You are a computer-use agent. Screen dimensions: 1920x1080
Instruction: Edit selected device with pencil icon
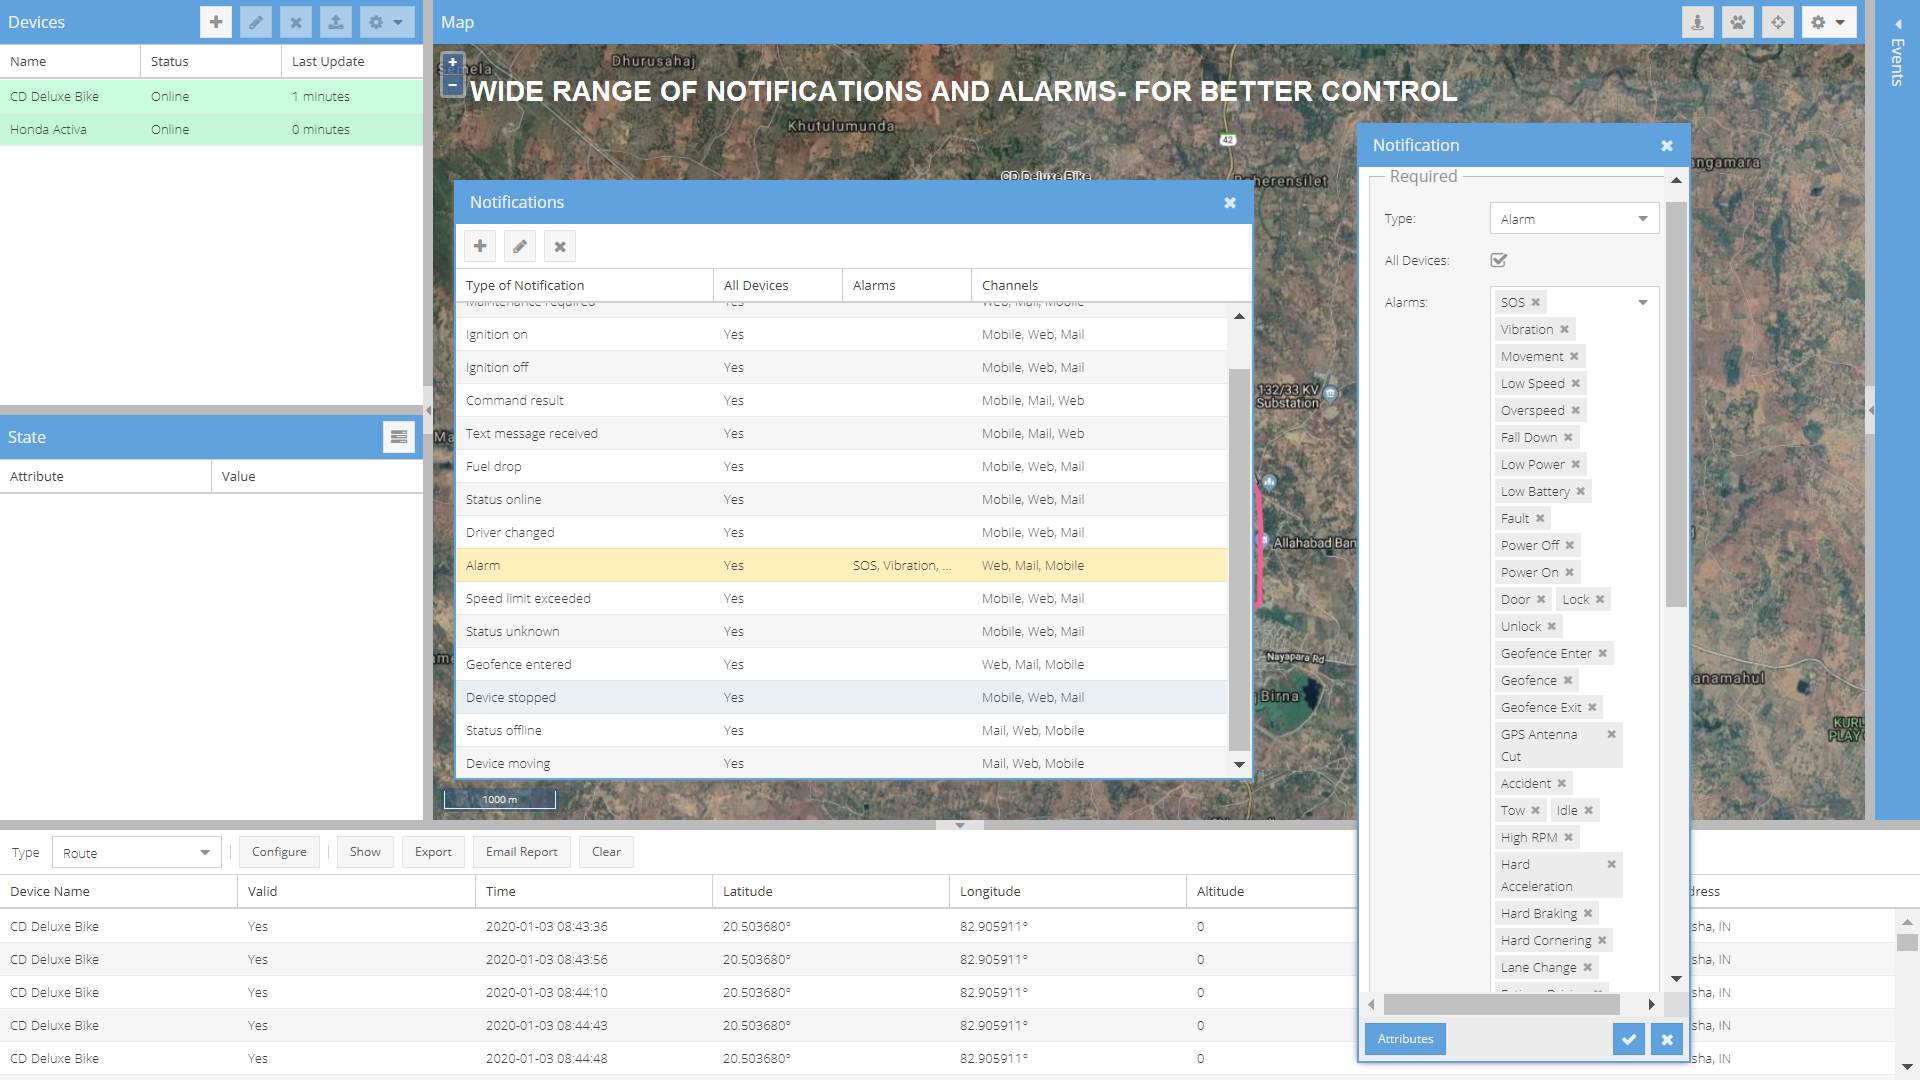point(256,22)
